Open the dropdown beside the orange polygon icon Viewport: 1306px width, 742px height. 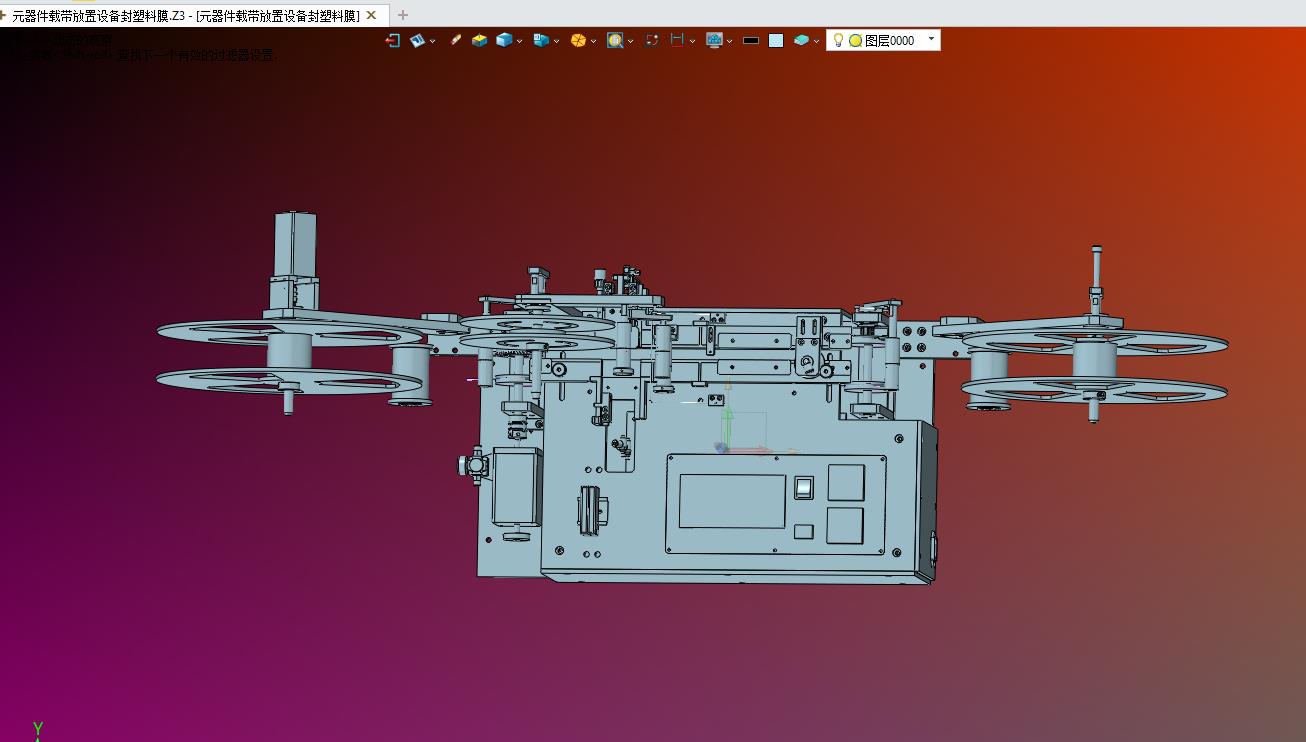[x=593, y=41]
